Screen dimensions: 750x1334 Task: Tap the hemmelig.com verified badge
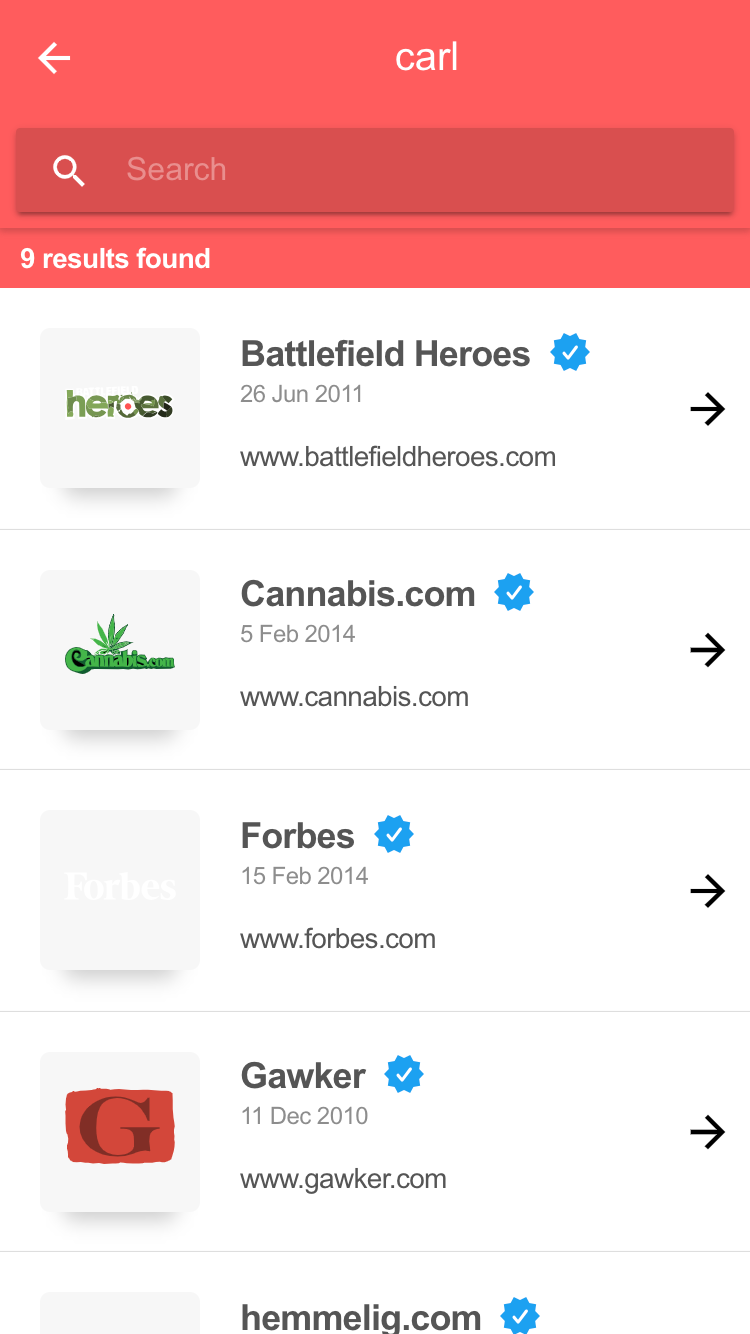520,1315
